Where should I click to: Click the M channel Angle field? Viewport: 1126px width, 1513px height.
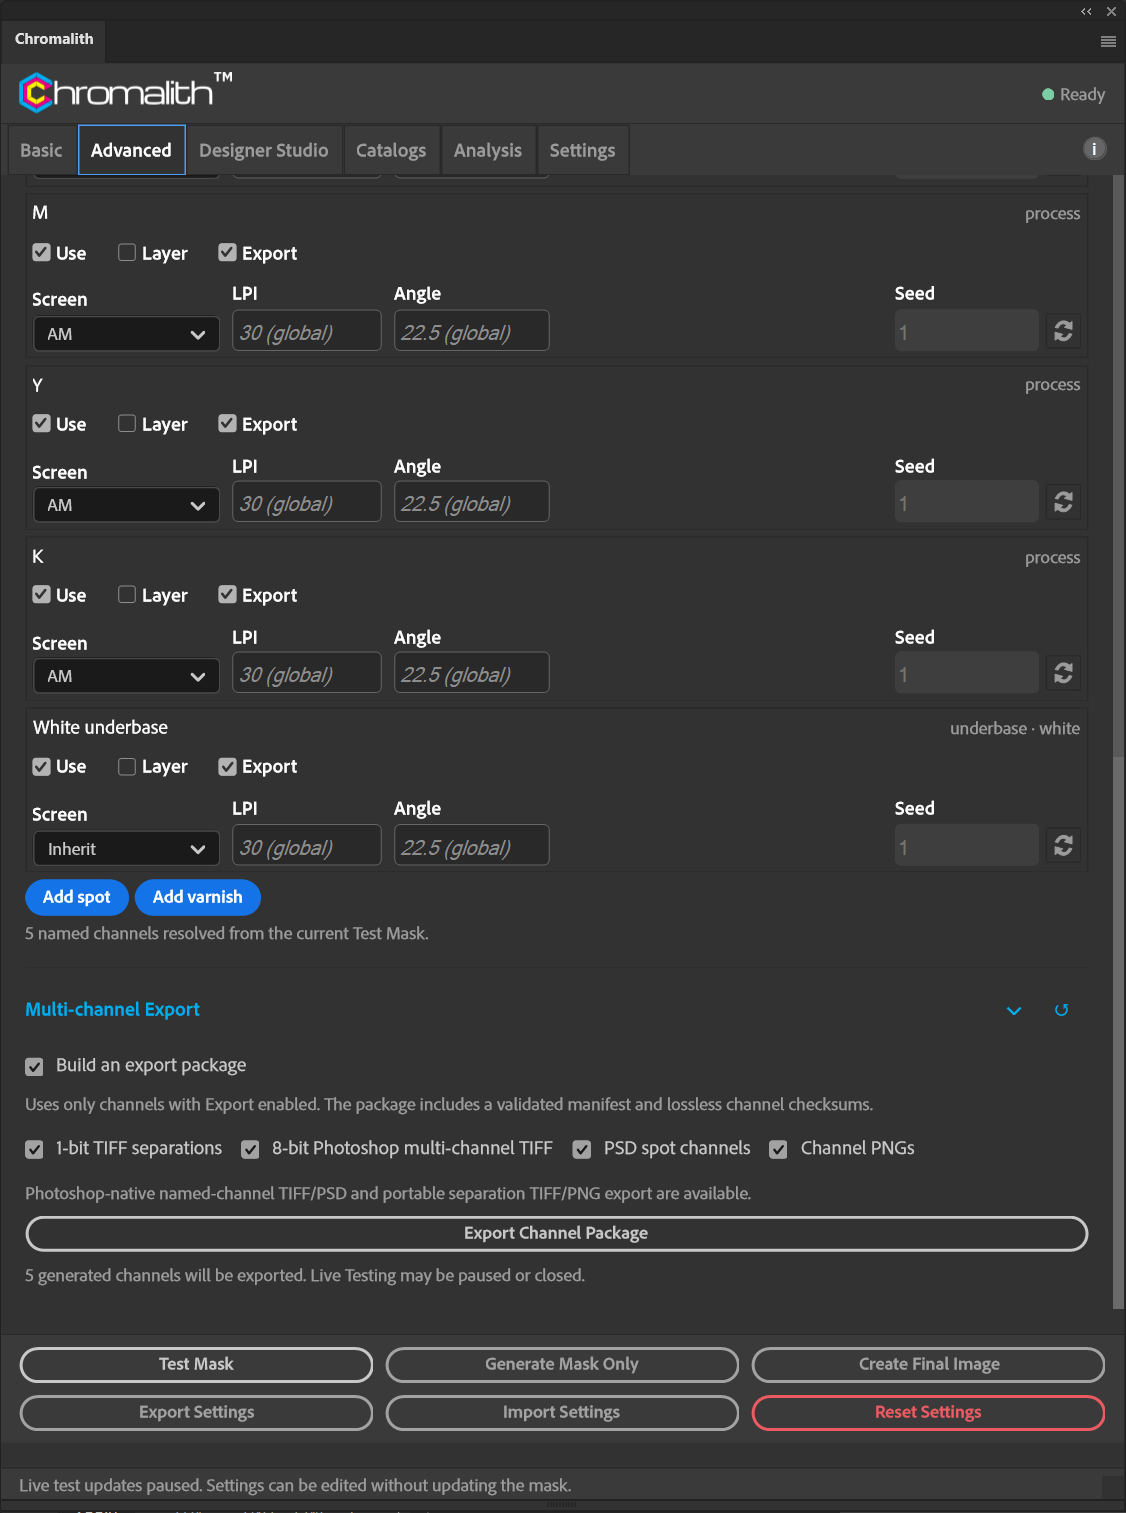pyautogui.click(x=472, y=331)
